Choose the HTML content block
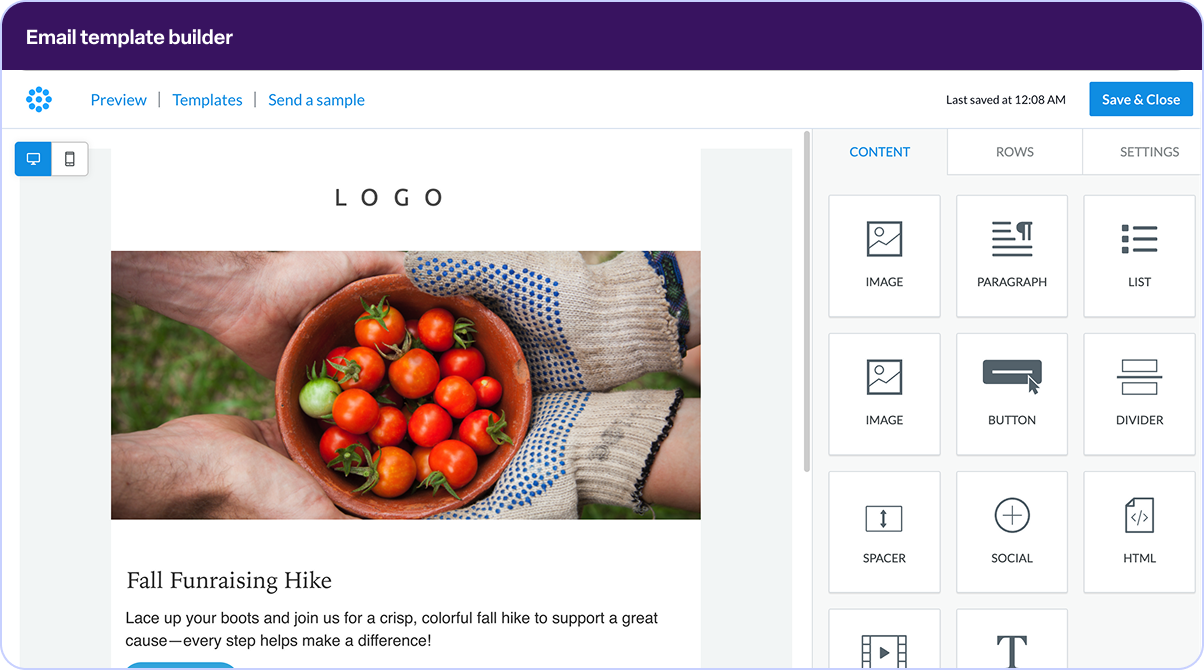 1139,532
